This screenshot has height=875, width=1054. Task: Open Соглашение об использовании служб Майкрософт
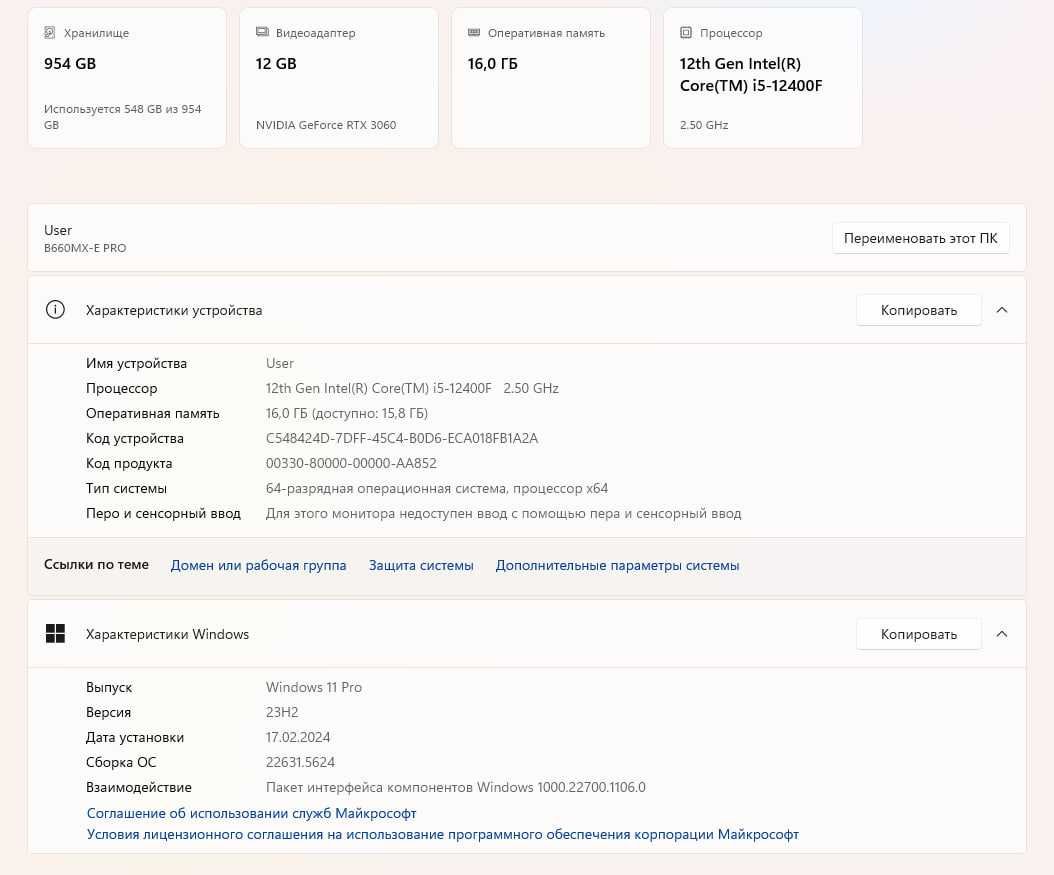(x=251, y=813)
